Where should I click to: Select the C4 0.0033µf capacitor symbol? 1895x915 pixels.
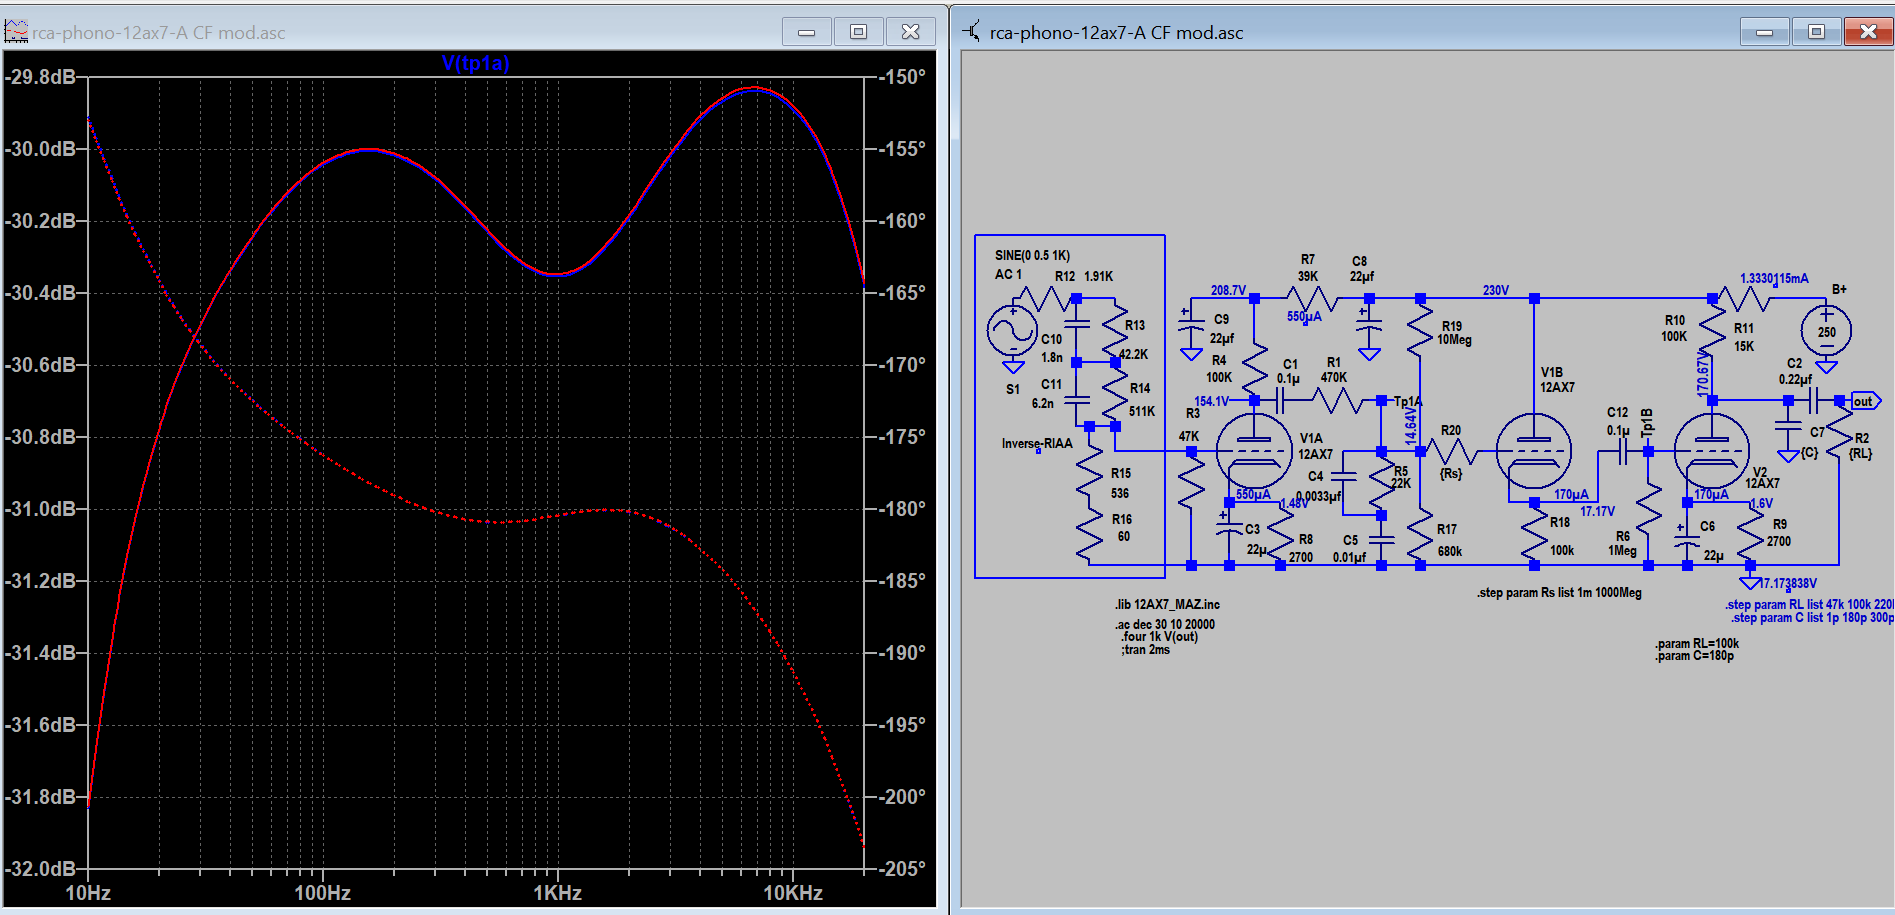point(1343,477)
